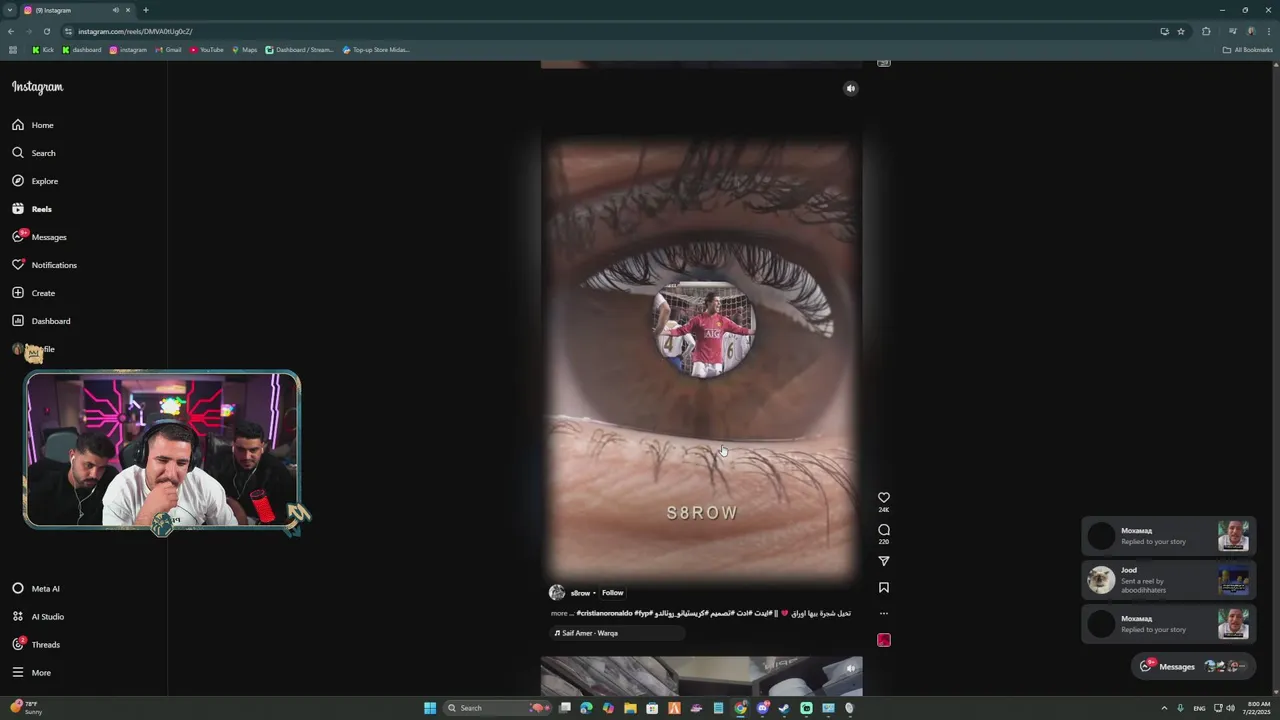The image size is (1280, 720).
Task: Click the Chrome address bar URL
Action: click(x=135, y=31)
